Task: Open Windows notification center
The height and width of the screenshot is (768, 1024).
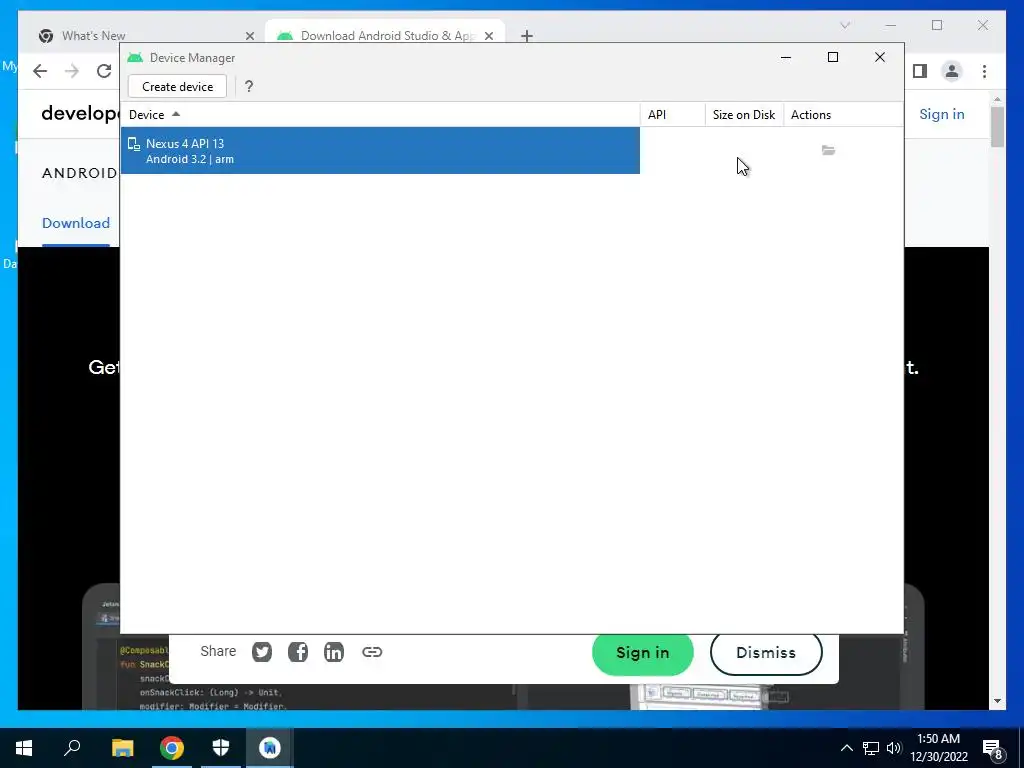Action: click(993, 748)
